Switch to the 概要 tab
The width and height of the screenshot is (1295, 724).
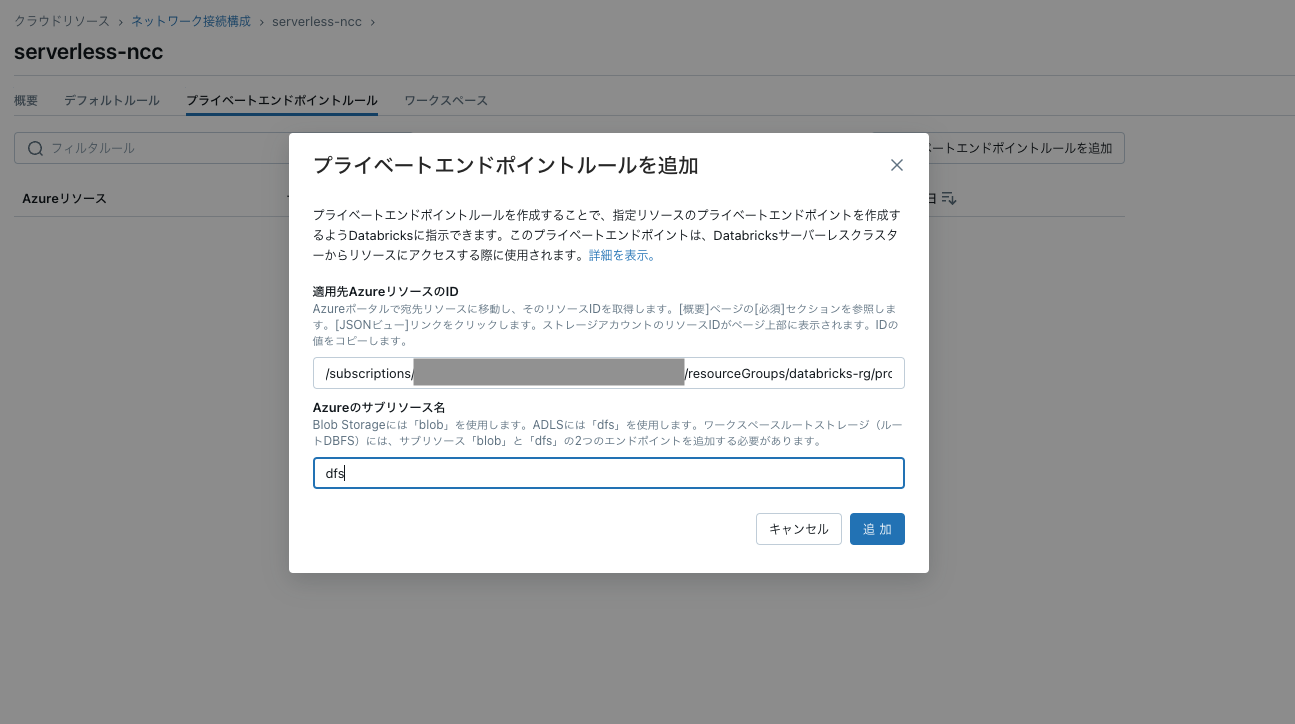pyautogui.click(x=25, y=100)
